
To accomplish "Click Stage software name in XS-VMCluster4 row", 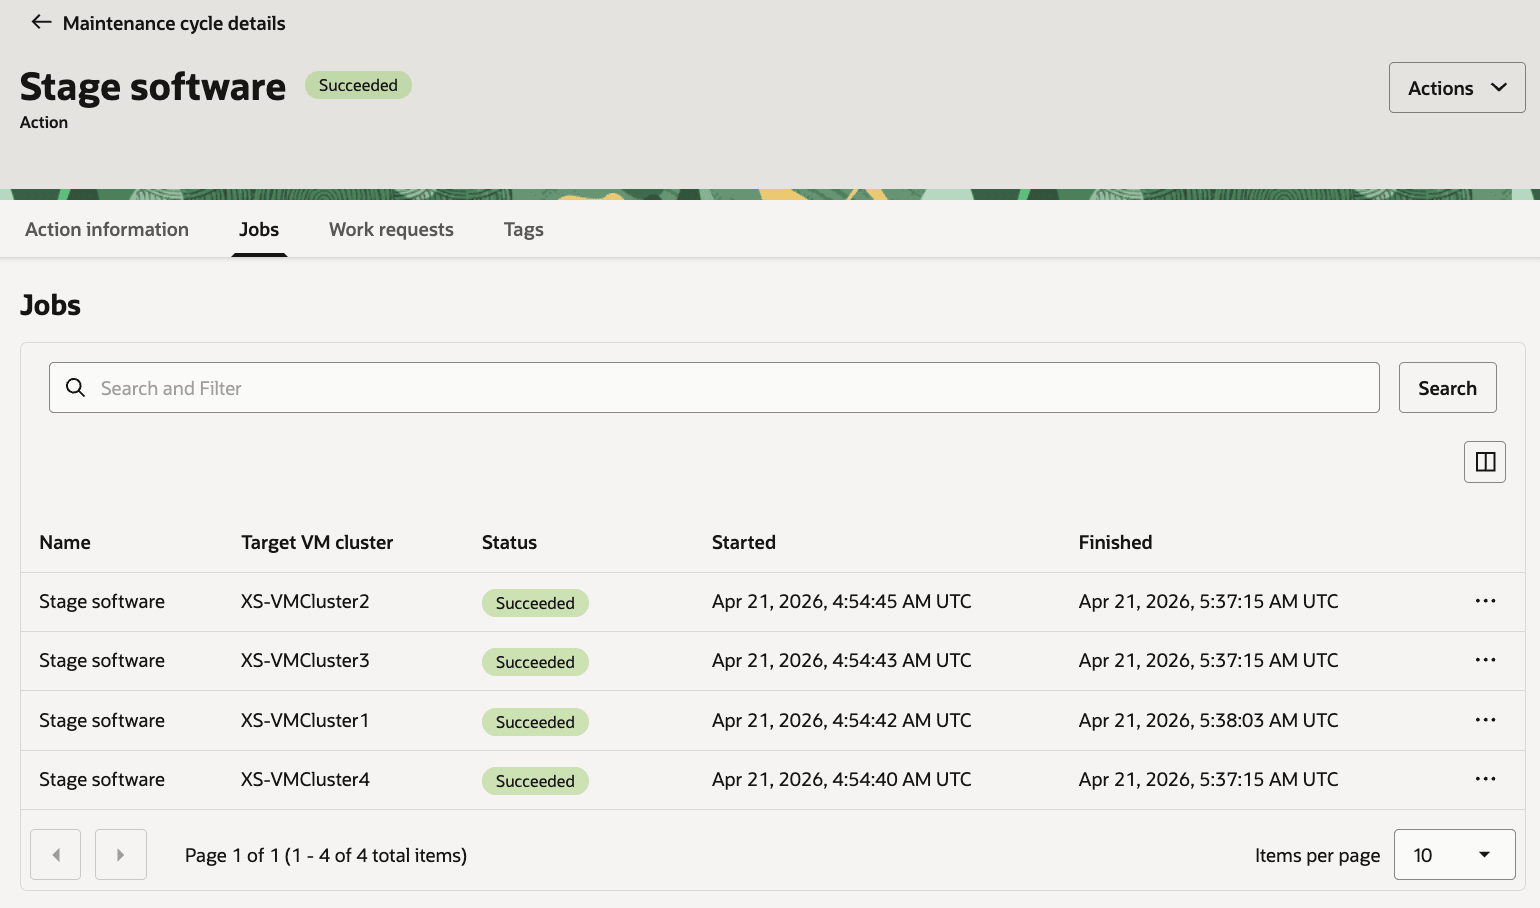I will (x=102, y=779).
